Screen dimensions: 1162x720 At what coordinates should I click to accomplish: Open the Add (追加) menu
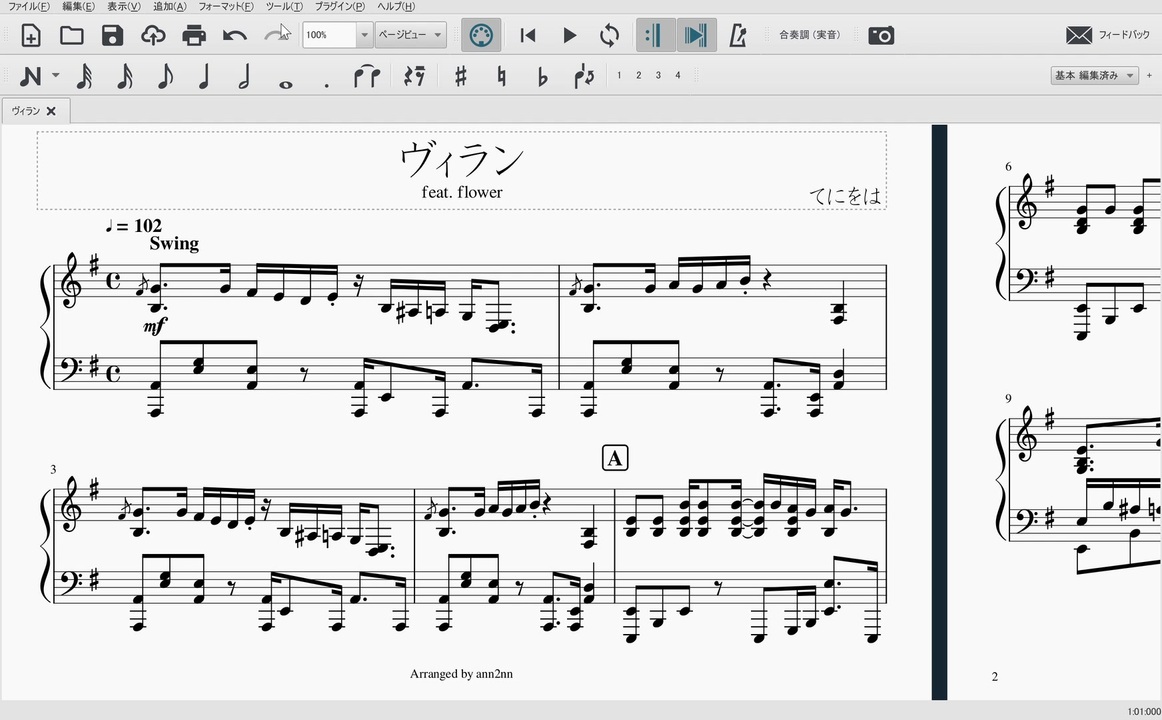pyautogui.click(x=169, y=6)
